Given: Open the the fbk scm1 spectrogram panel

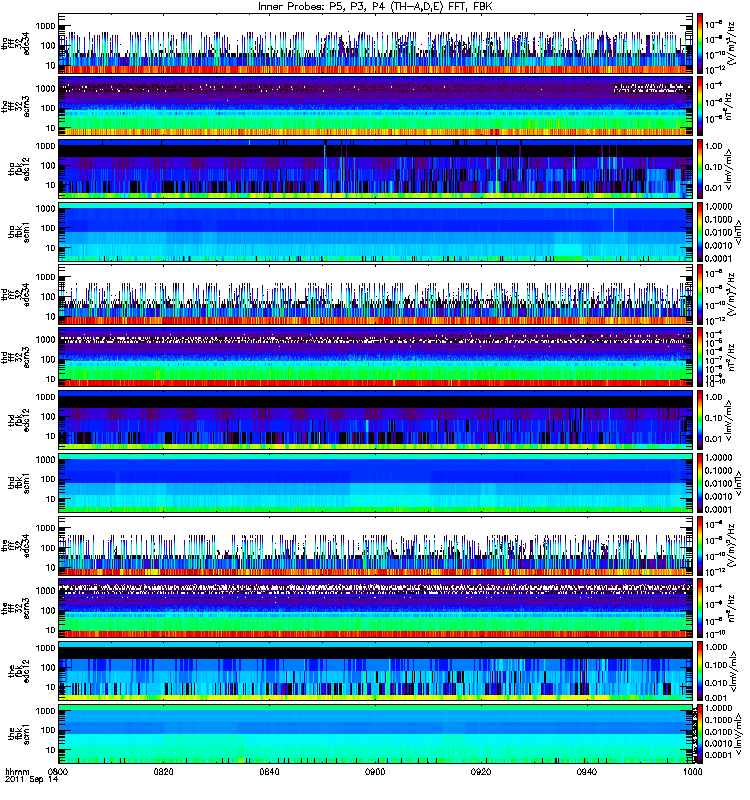Looking at the screenshot, I should coord(375,734).
